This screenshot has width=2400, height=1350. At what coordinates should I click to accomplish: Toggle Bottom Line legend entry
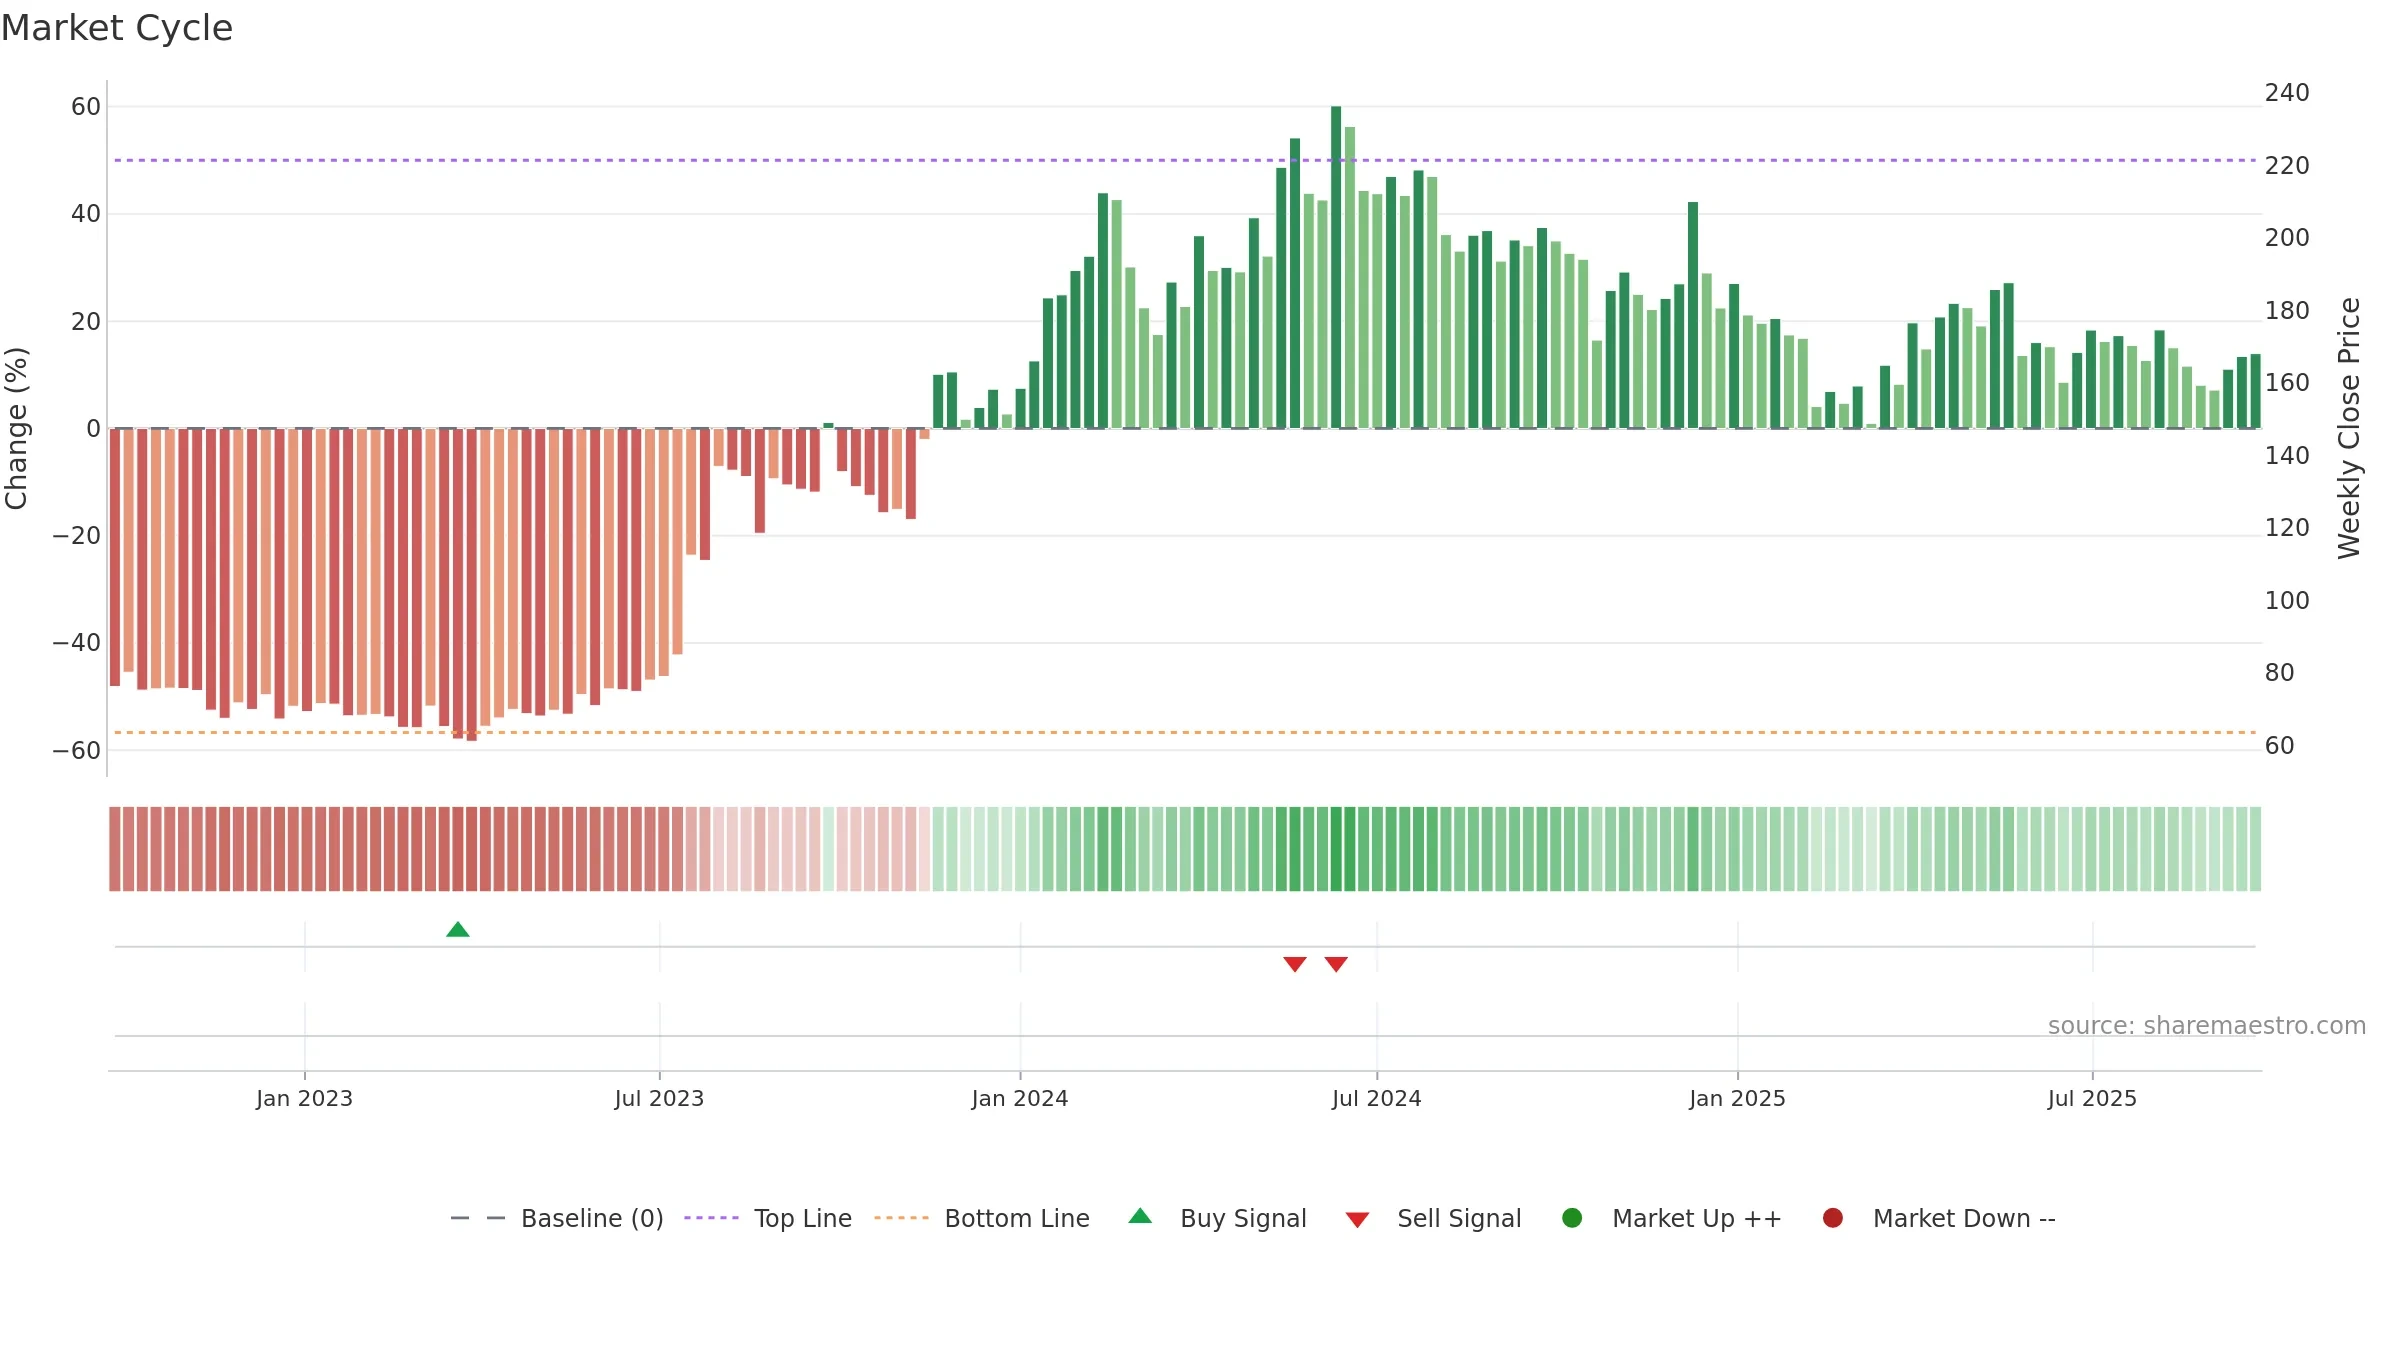tap(982, 1219)
